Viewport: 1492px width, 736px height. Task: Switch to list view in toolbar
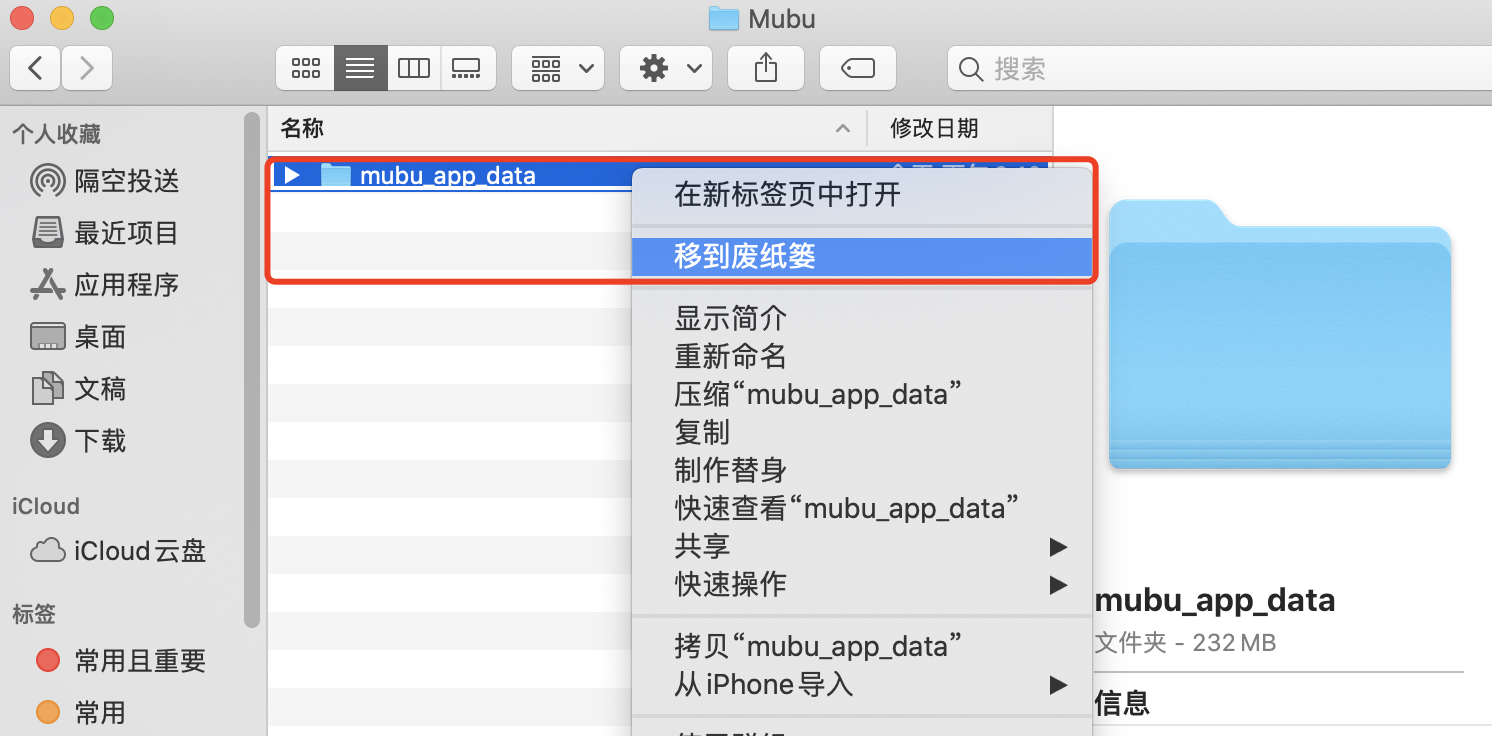pyautogui.click(x=360, y=68)
